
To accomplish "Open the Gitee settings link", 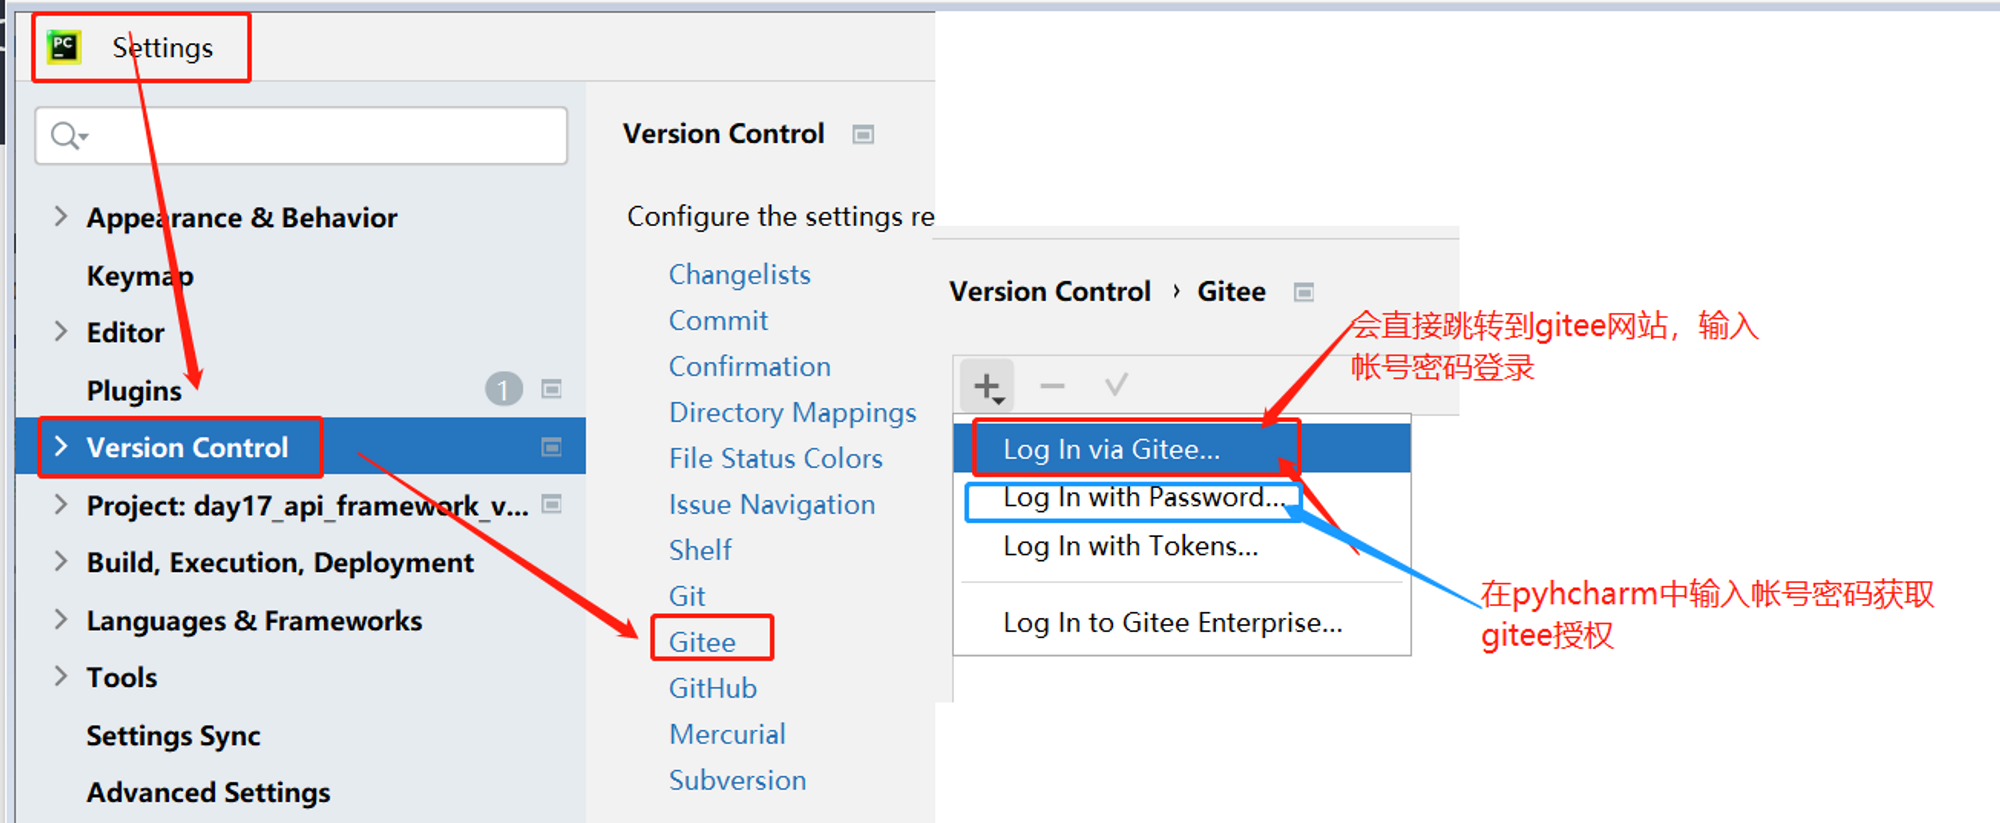I will (x=702, y=642).
